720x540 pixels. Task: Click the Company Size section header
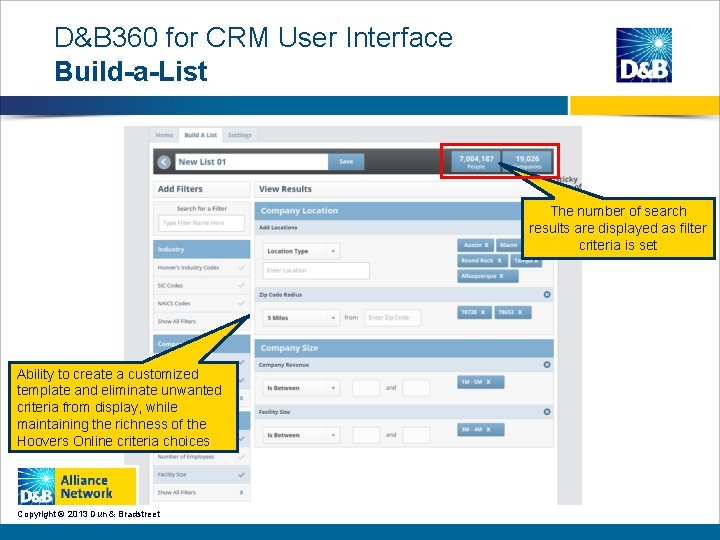[x=404, y=348]
